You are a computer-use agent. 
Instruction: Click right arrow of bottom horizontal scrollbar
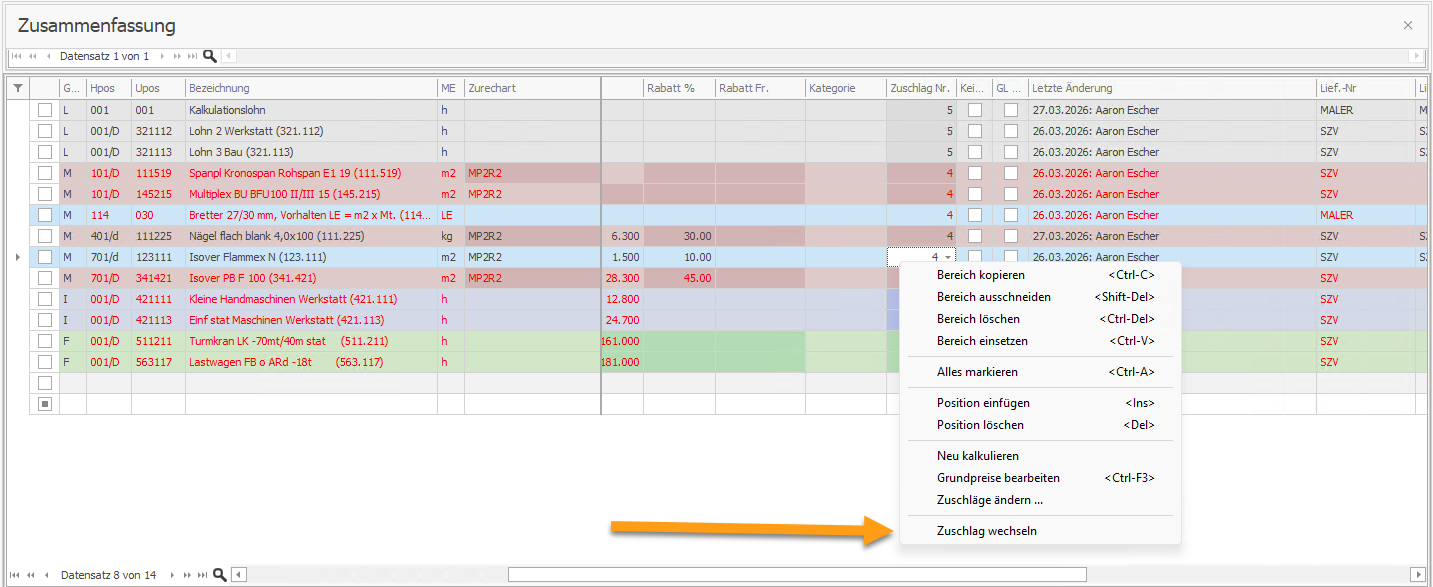click(1417, 575)
